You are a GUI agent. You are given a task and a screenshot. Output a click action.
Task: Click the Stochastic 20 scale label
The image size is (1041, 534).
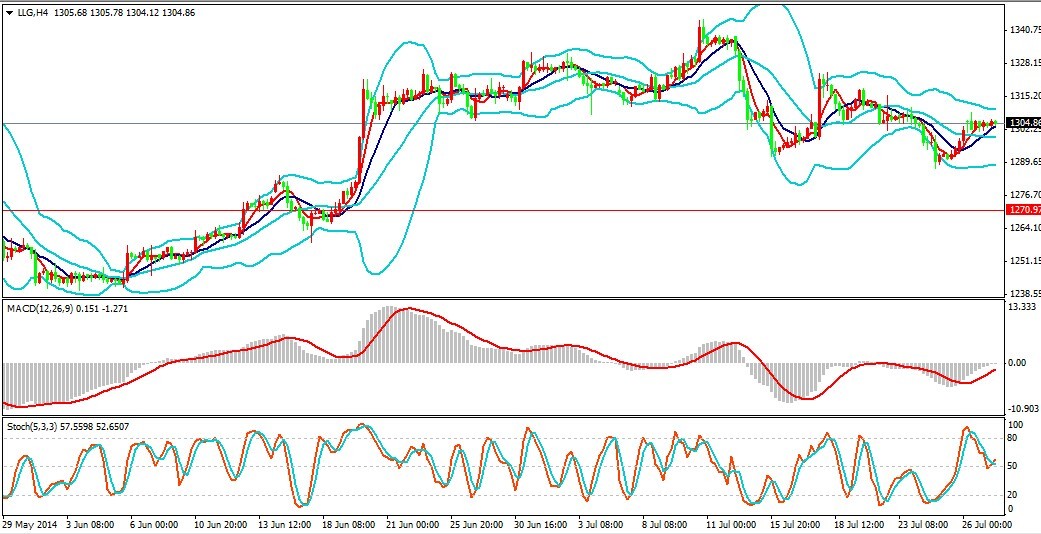(x=1012, y=494)
